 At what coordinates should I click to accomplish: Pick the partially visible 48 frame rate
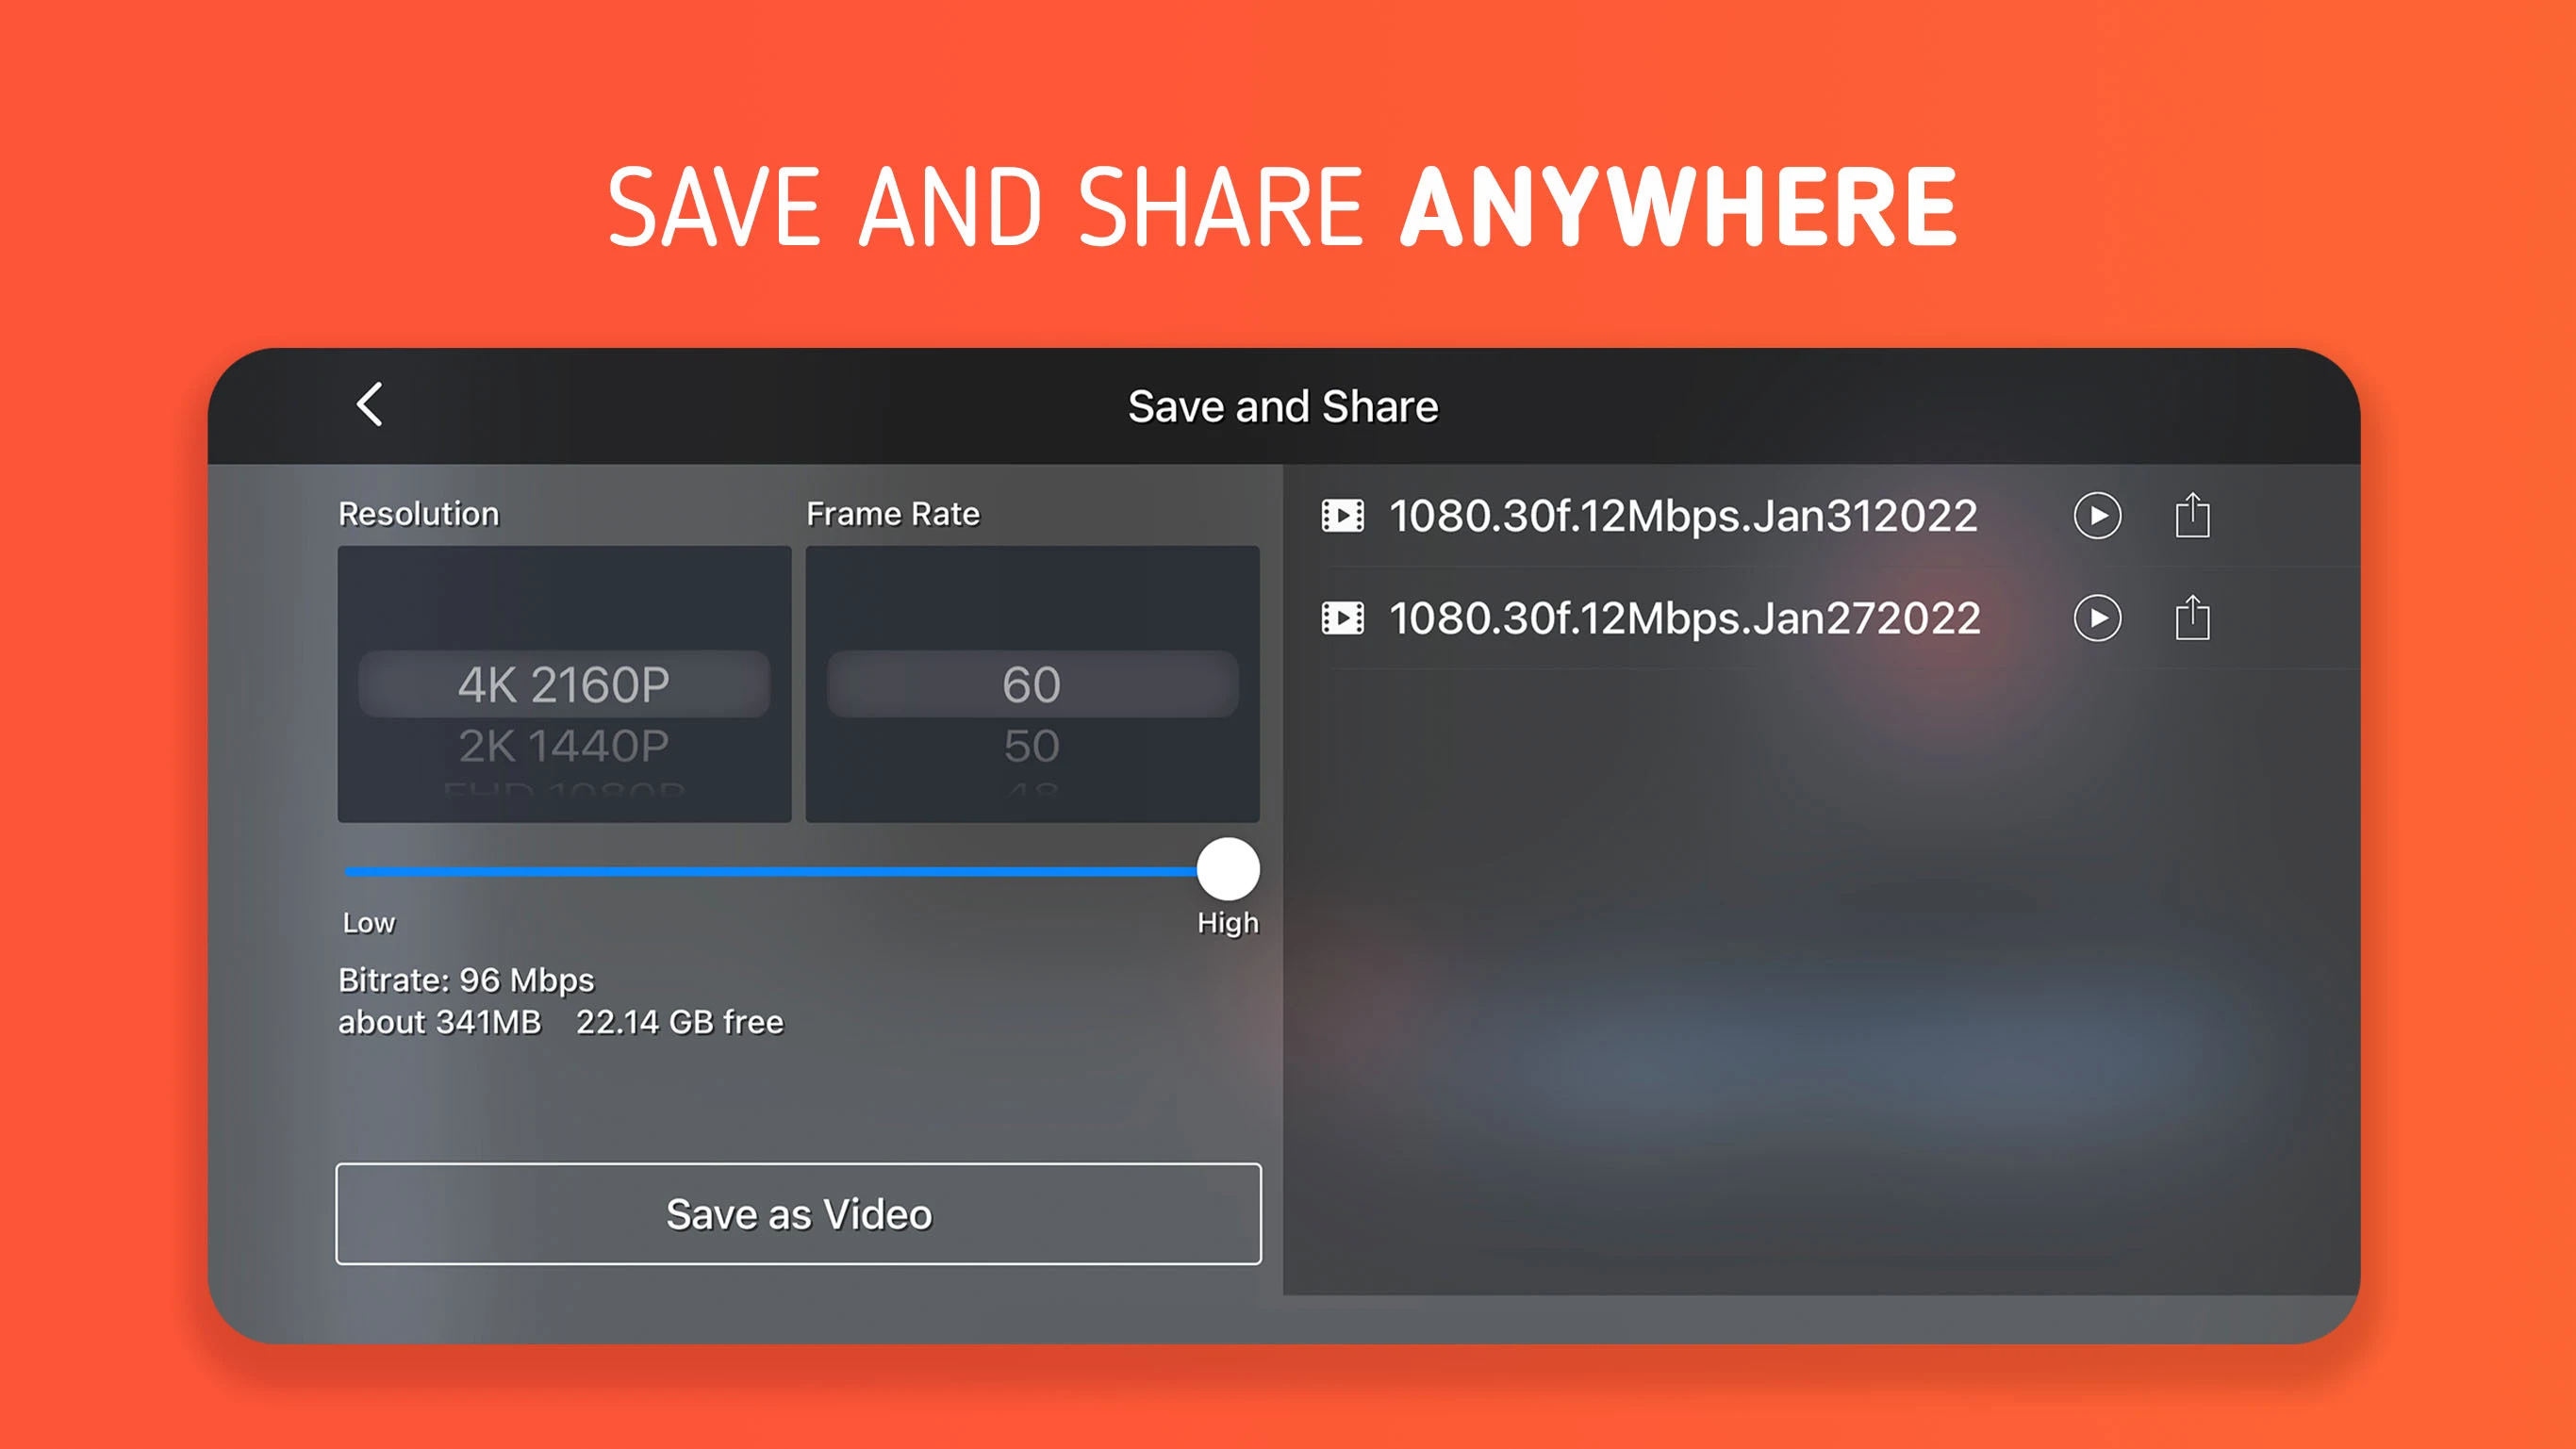pyautogui.click(x=1032, y=792)
